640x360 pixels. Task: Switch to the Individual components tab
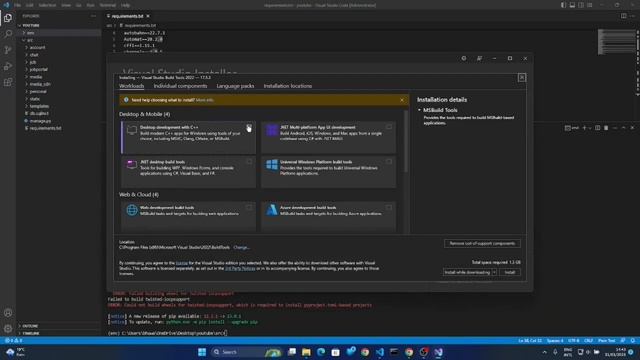[180, 86]
